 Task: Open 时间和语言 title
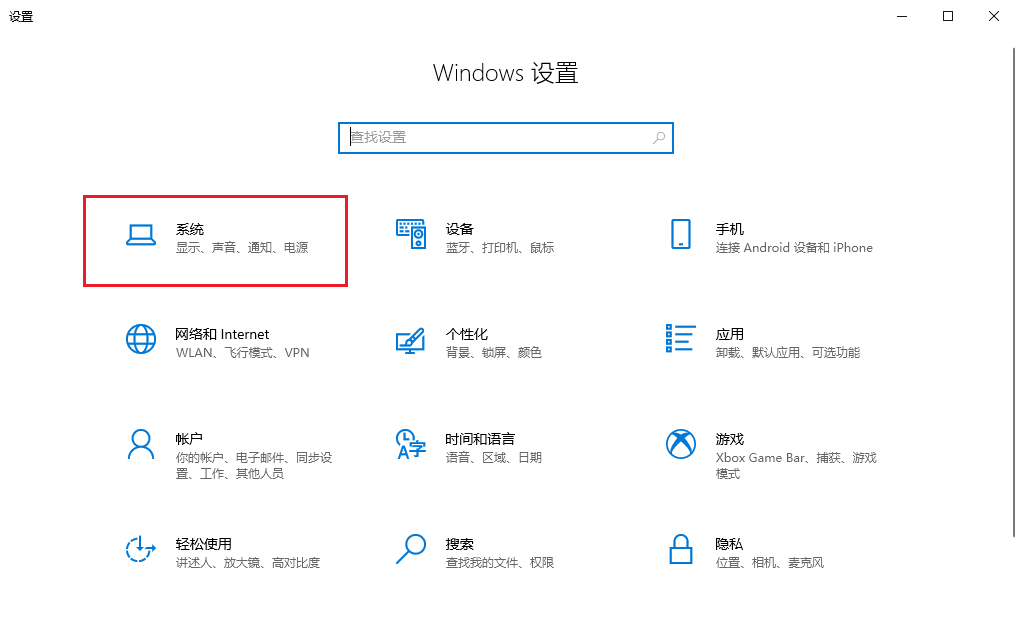pos(480,439)
